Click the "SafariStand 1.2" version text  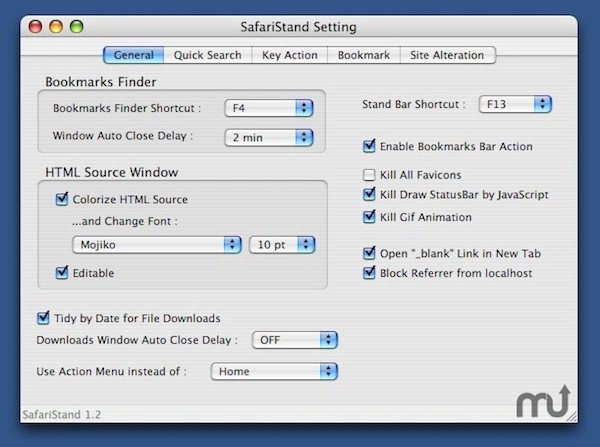[62, 415]
